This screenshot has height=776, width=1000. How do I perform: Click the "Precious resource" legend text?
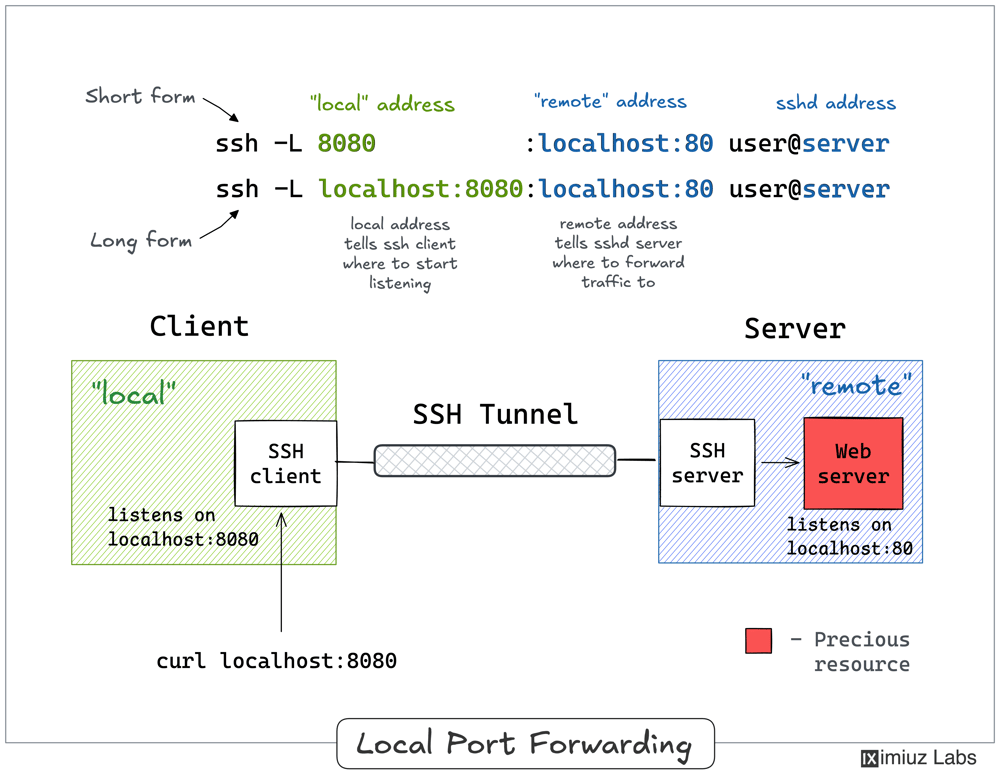tap(862, 652)
